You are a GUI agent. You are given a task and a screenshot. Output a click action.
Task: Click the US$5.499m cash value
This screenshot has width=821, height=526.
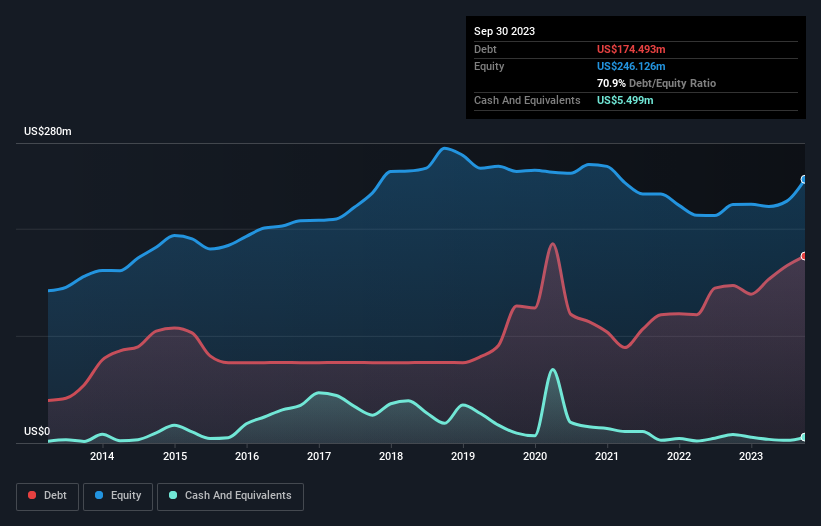click(x=625, y=100)
